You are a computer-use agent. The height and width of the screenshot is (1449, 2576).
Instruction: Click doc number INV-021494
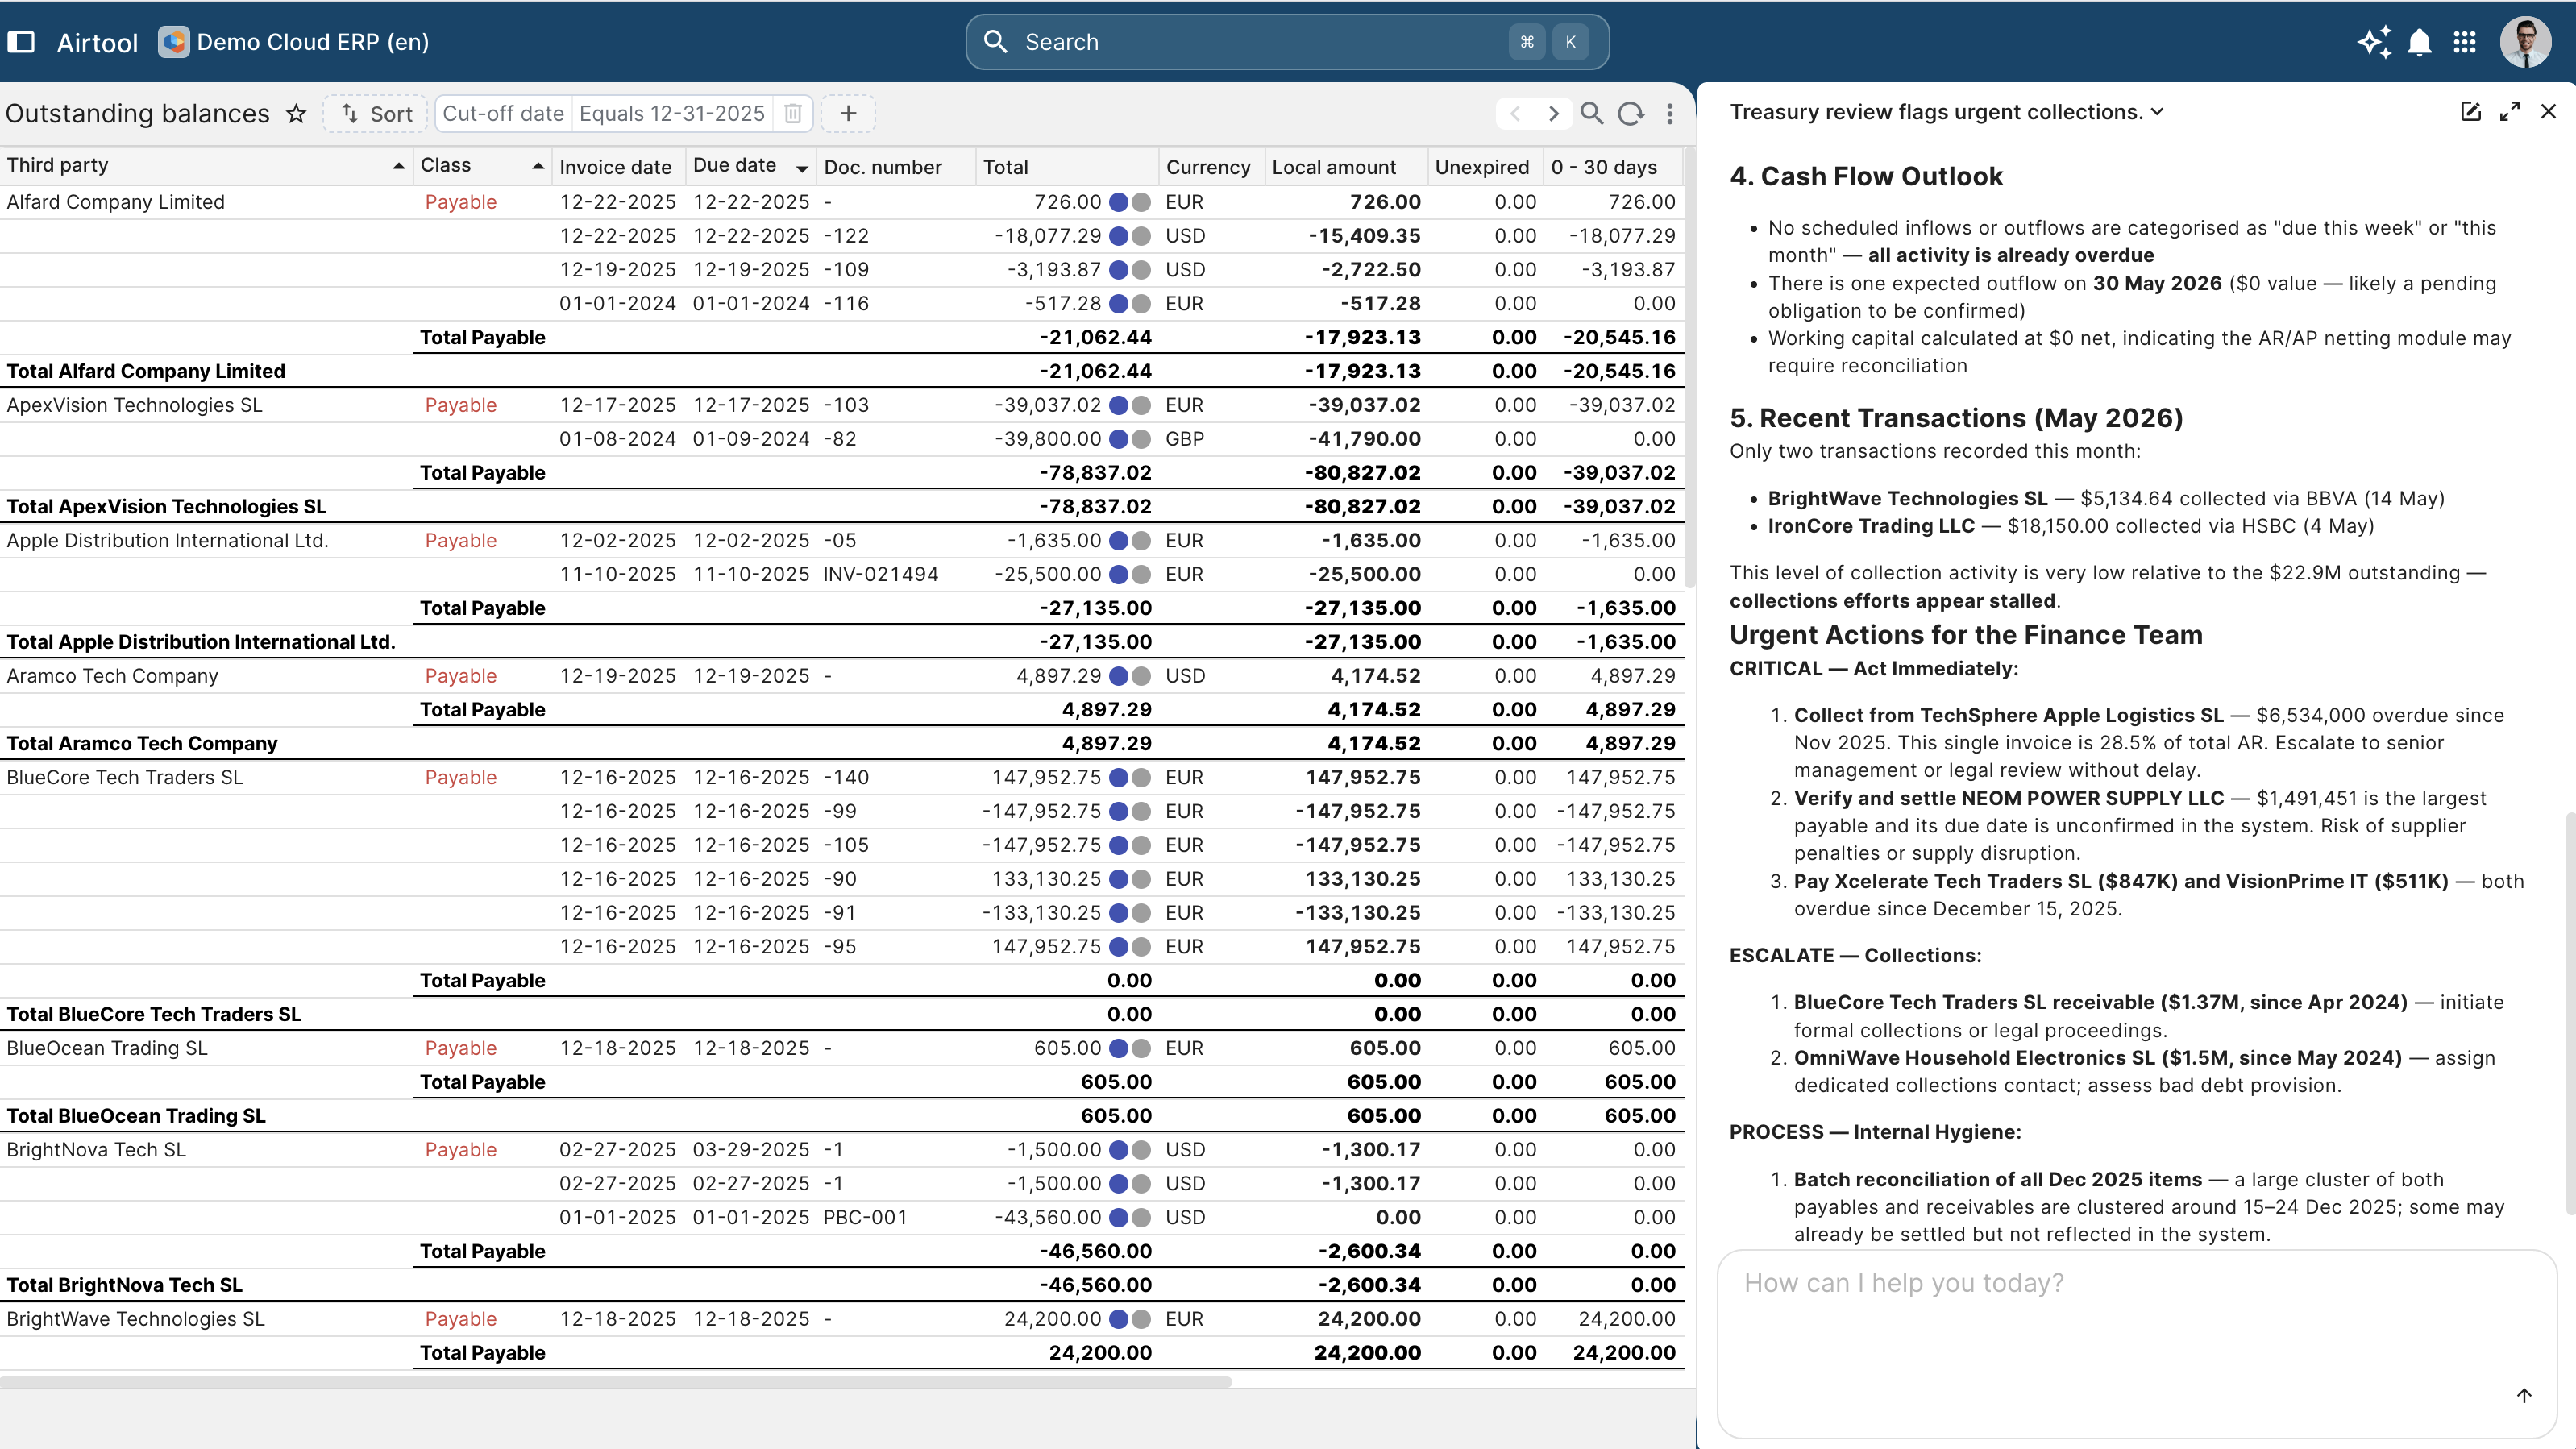pos(881,574)
